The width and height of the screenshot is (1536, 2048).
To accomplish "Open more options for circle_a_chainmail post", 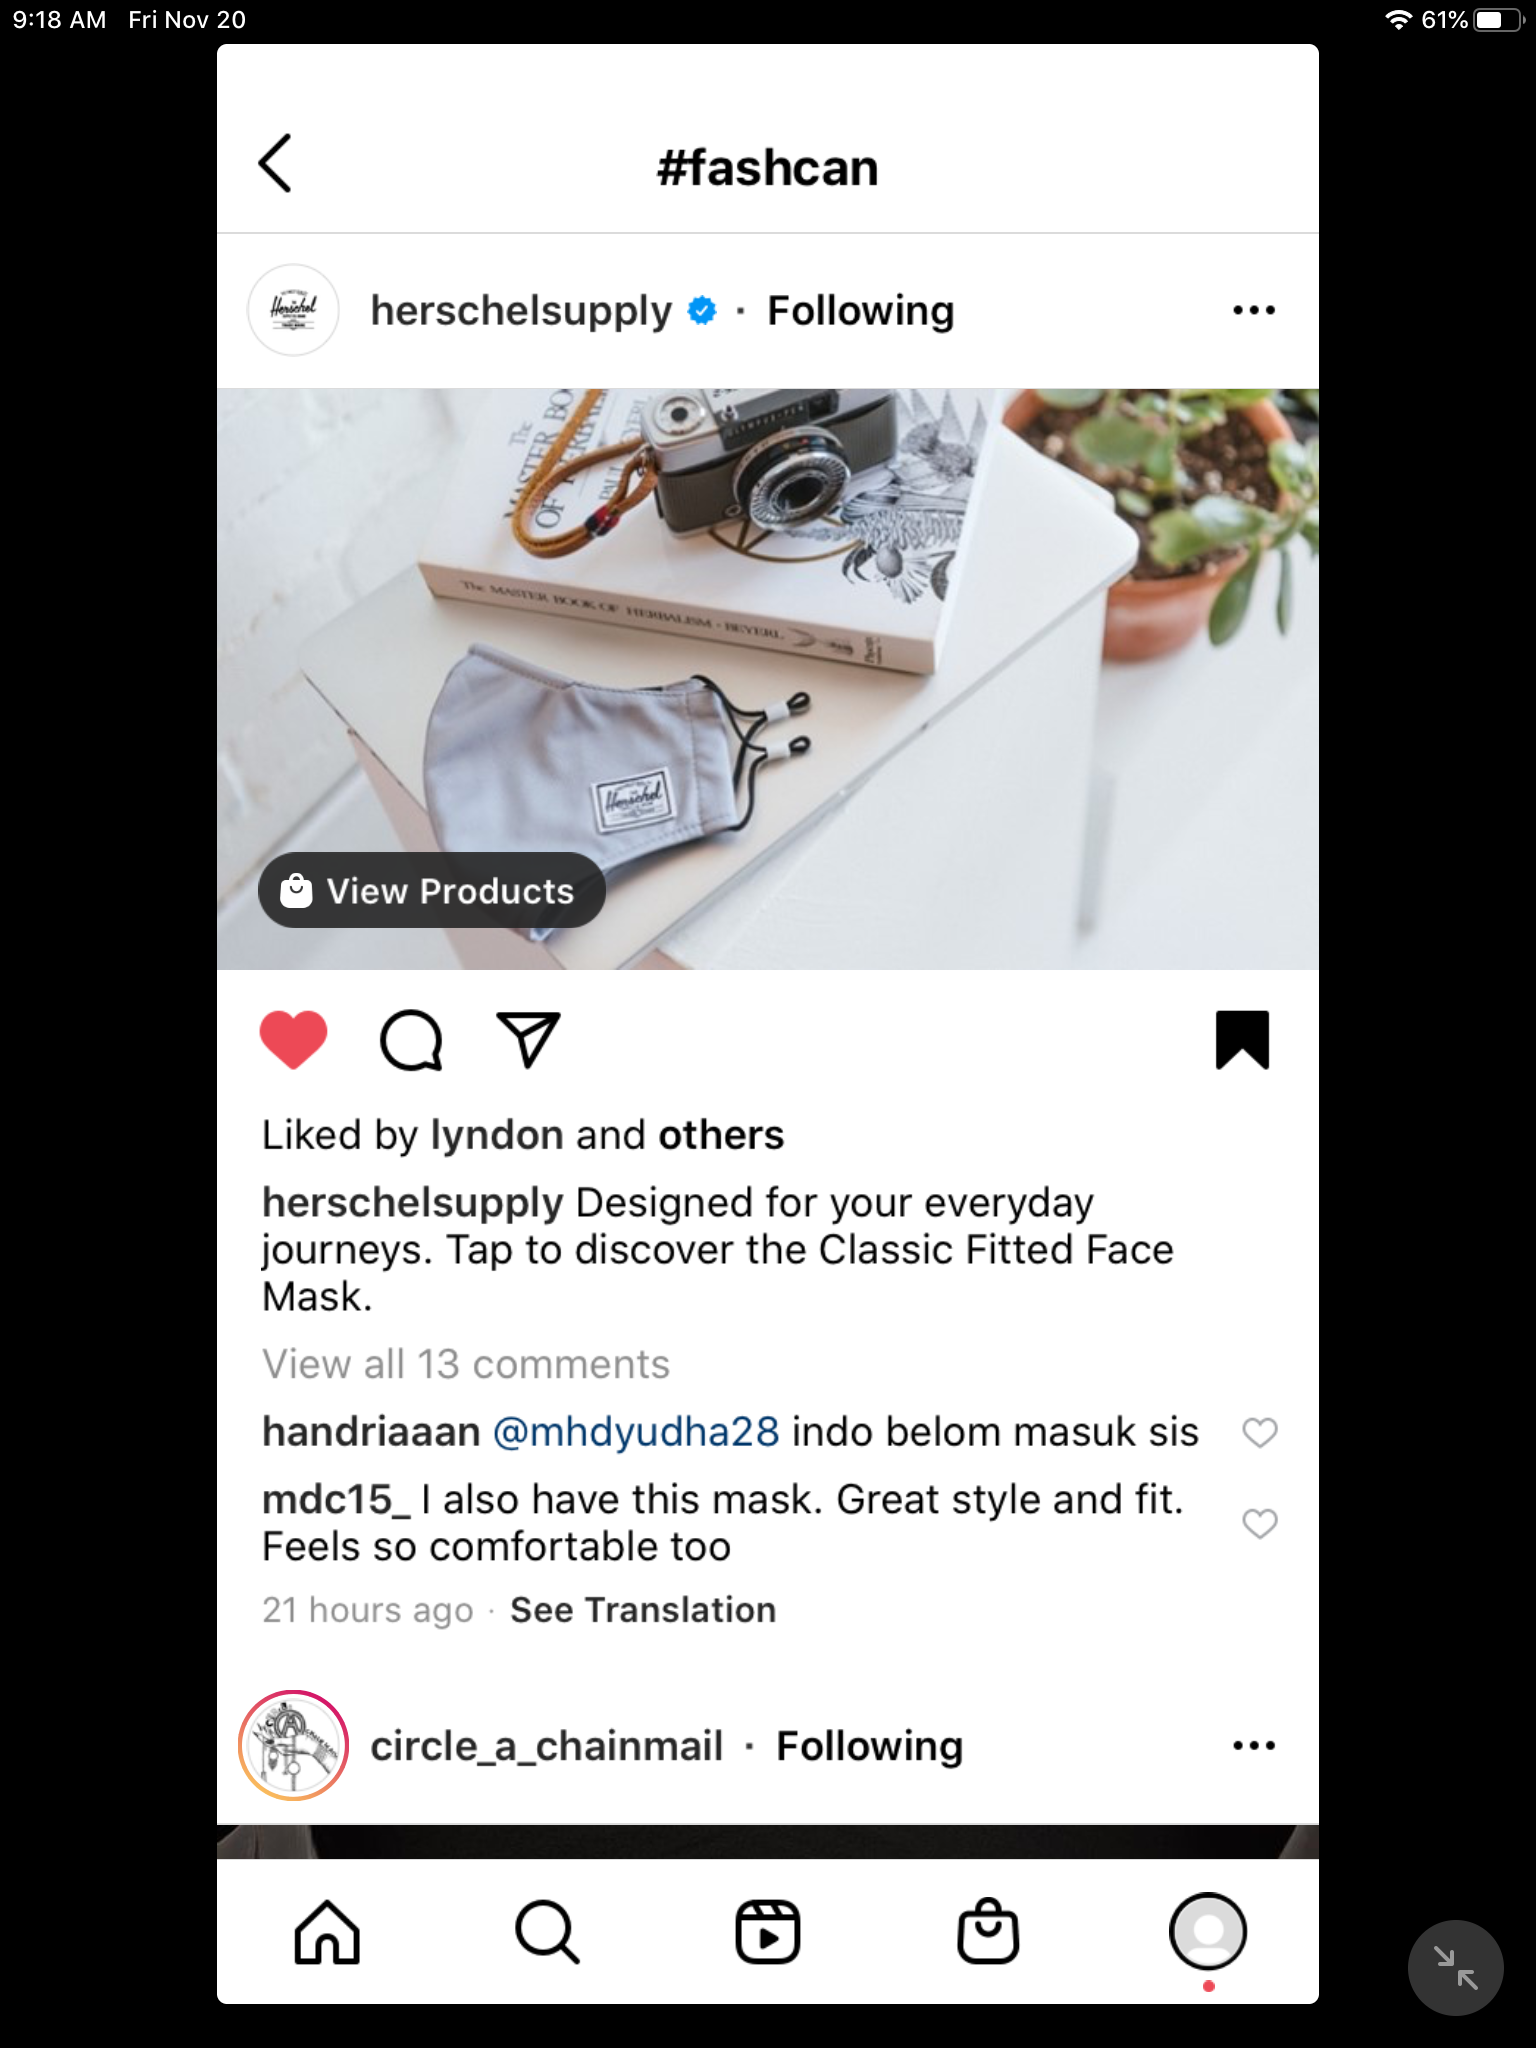I will 1254,1746.
